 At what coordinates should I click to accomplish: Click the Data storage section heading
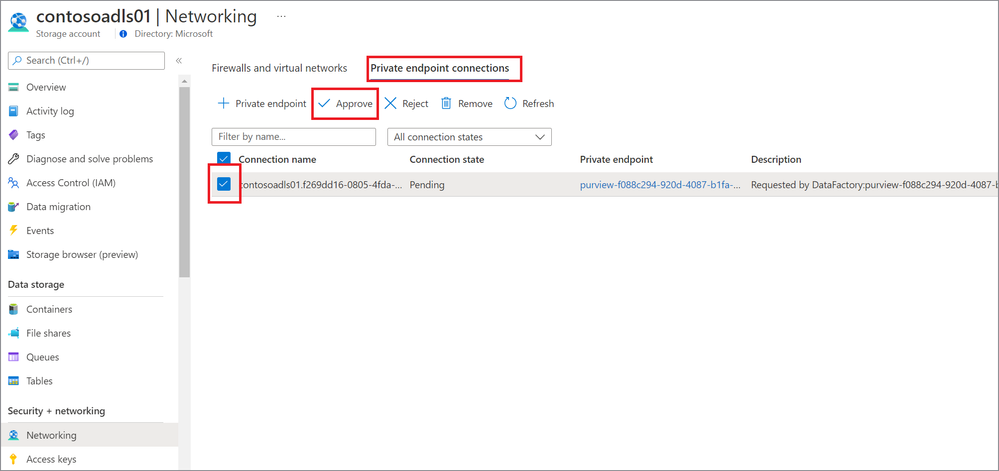pos(36,284)
